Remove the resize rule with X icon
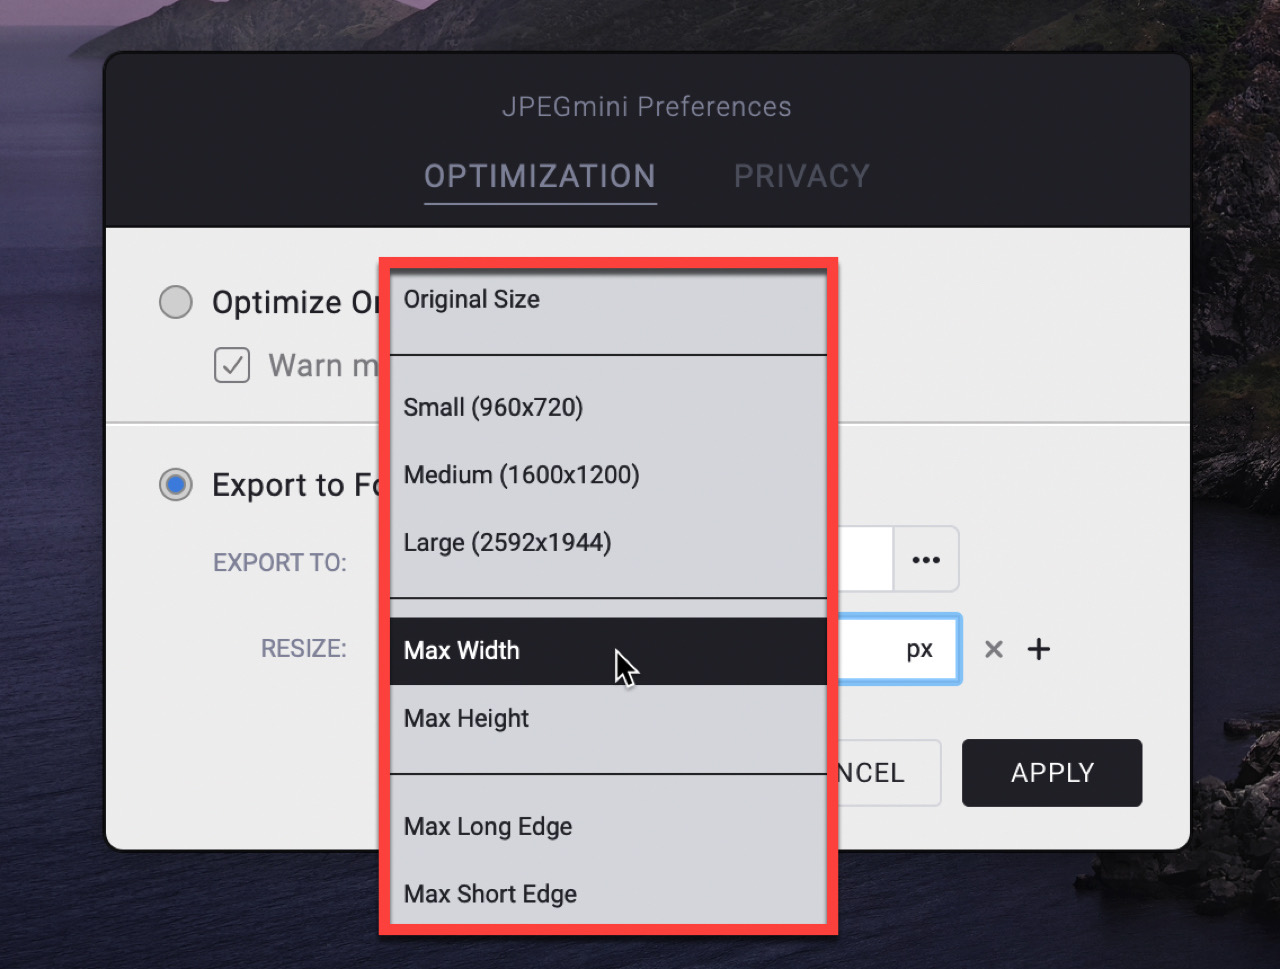Viewport: 1280px width, 969px height. pos(994,649)
